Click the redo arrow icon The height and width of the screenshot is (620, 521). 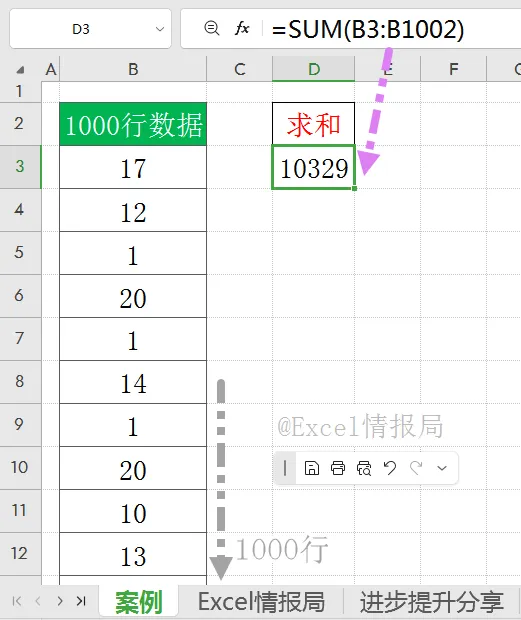tap(416, 468)
